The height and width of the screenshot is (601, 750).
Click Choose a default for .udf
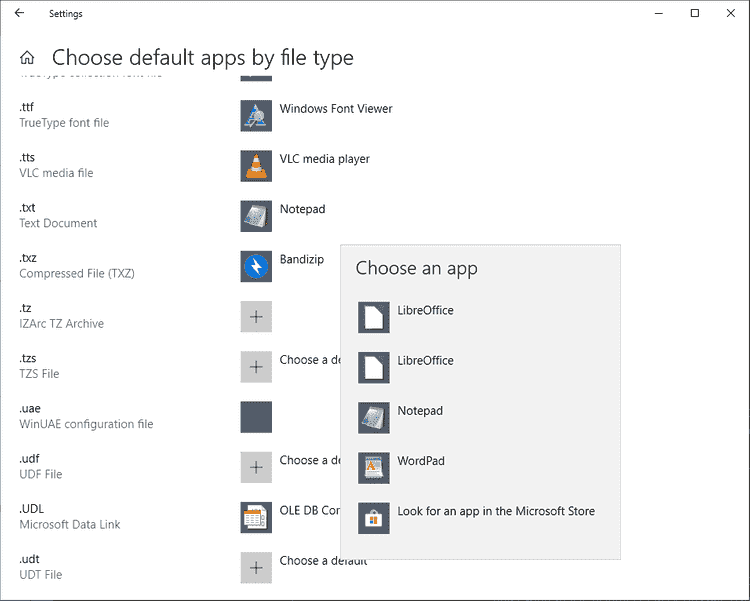pyautogui.click(x=310, y=460)
